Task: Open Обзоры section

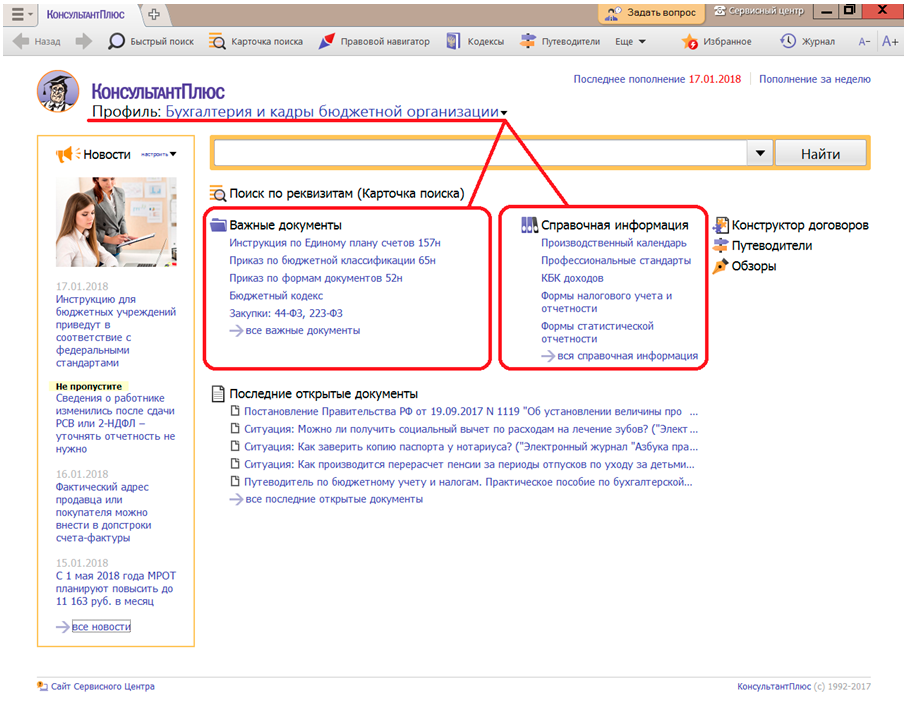Action: point(745,266)
